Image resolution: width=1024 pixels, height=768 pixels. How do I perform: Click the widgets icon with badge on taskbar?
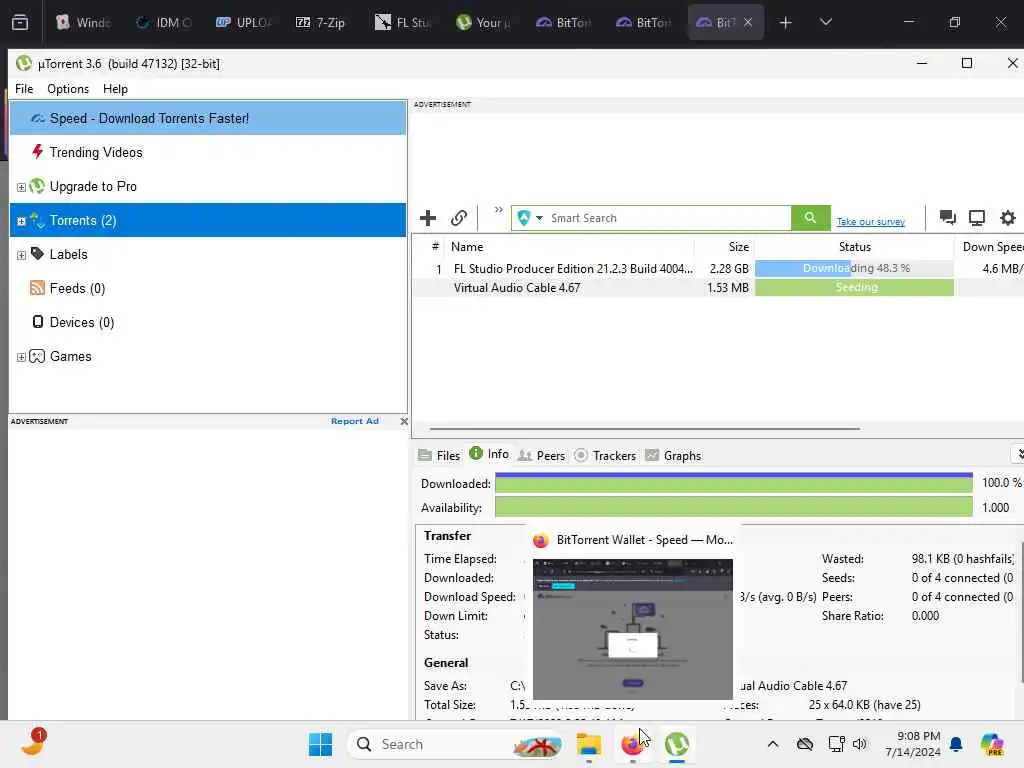pos(32,742)
